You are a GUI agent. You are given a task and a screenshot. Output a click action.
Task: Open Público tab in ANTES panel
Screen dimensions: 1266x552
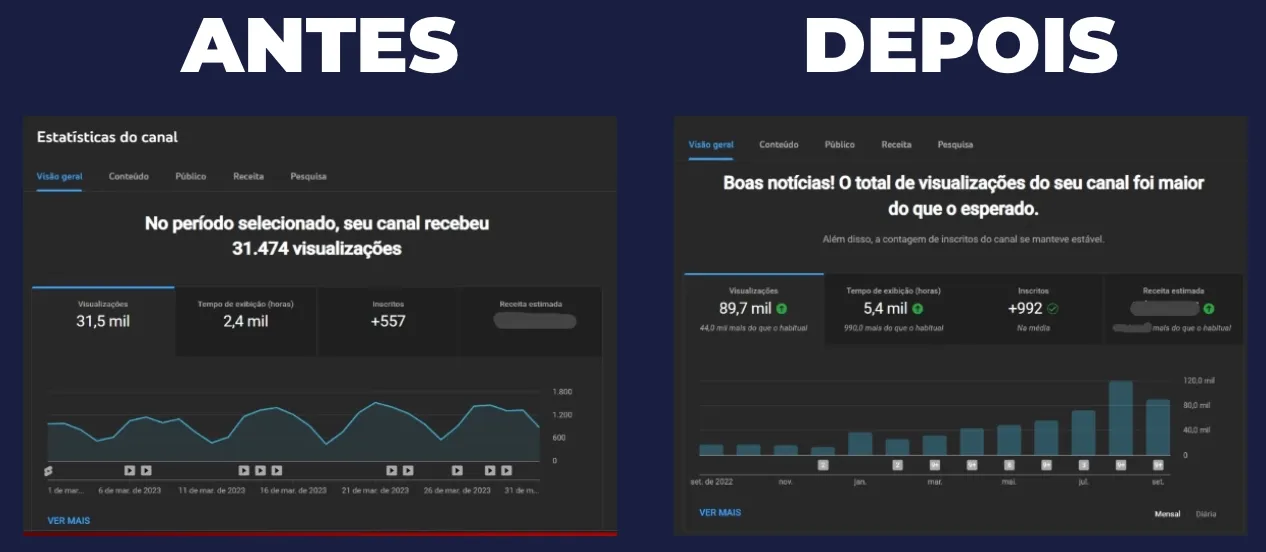[x=191, y=176]
